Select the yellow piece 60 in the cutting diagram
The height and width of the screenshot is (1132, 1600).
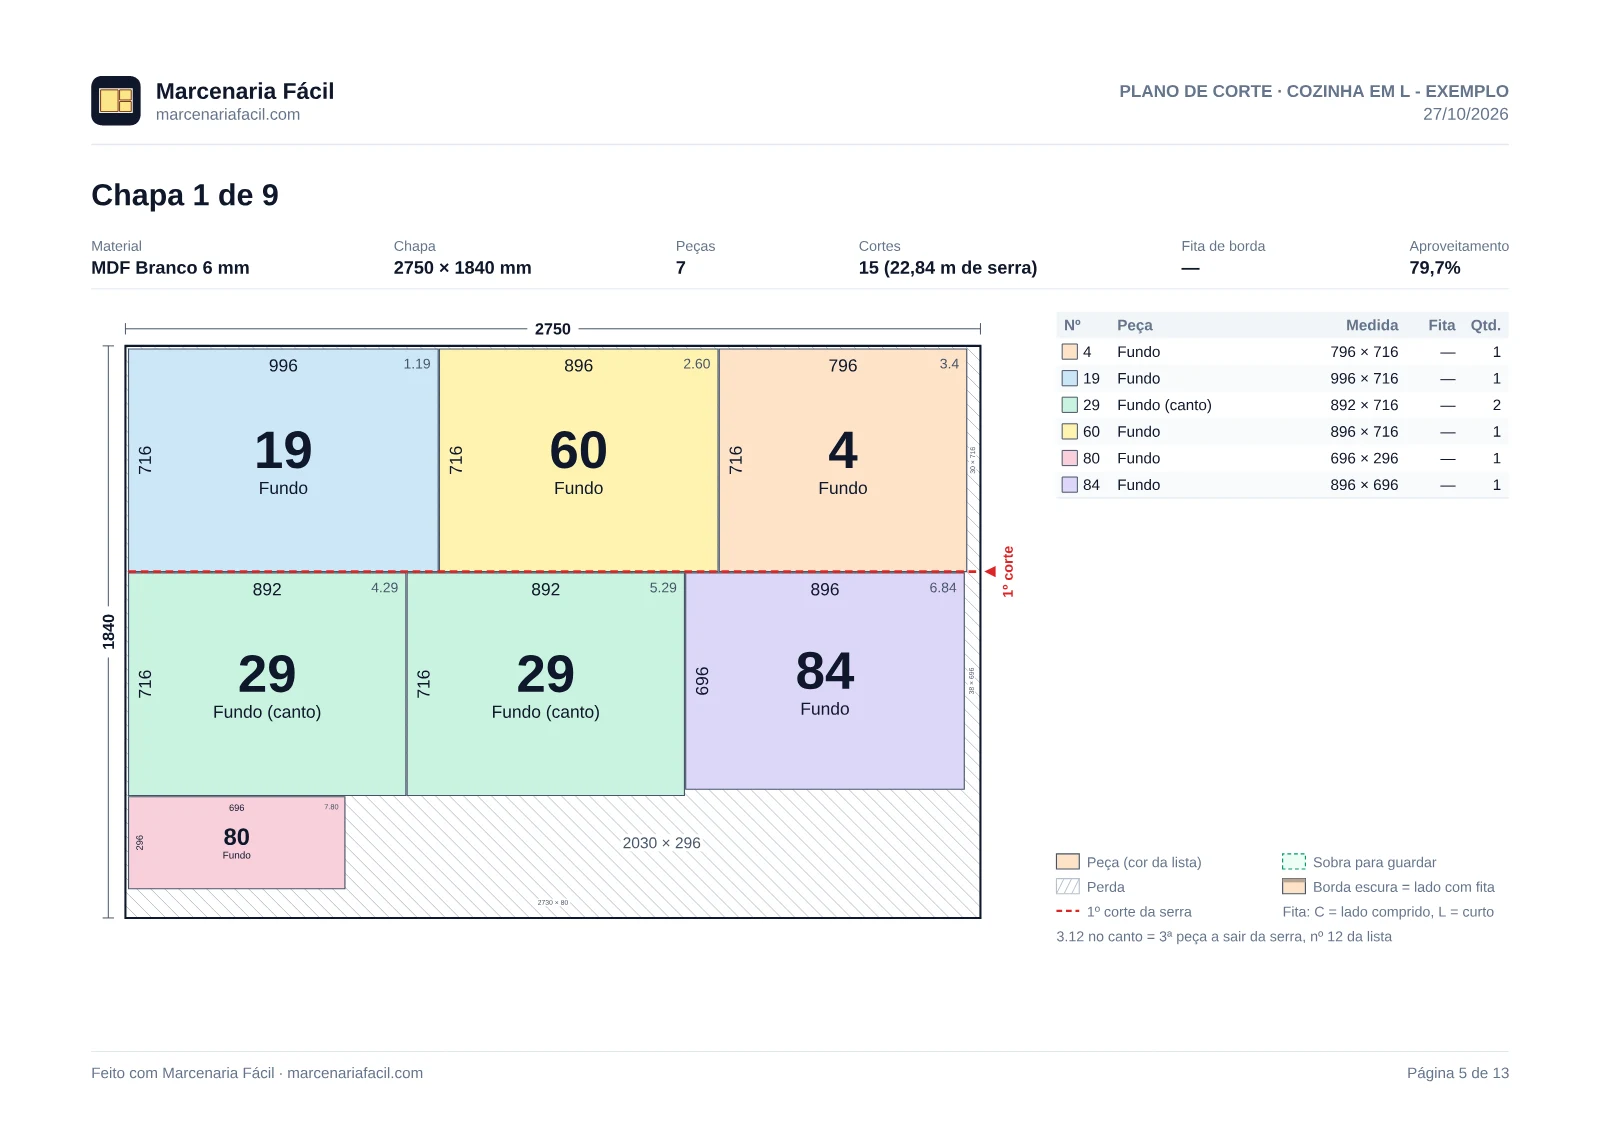(579, 460)
